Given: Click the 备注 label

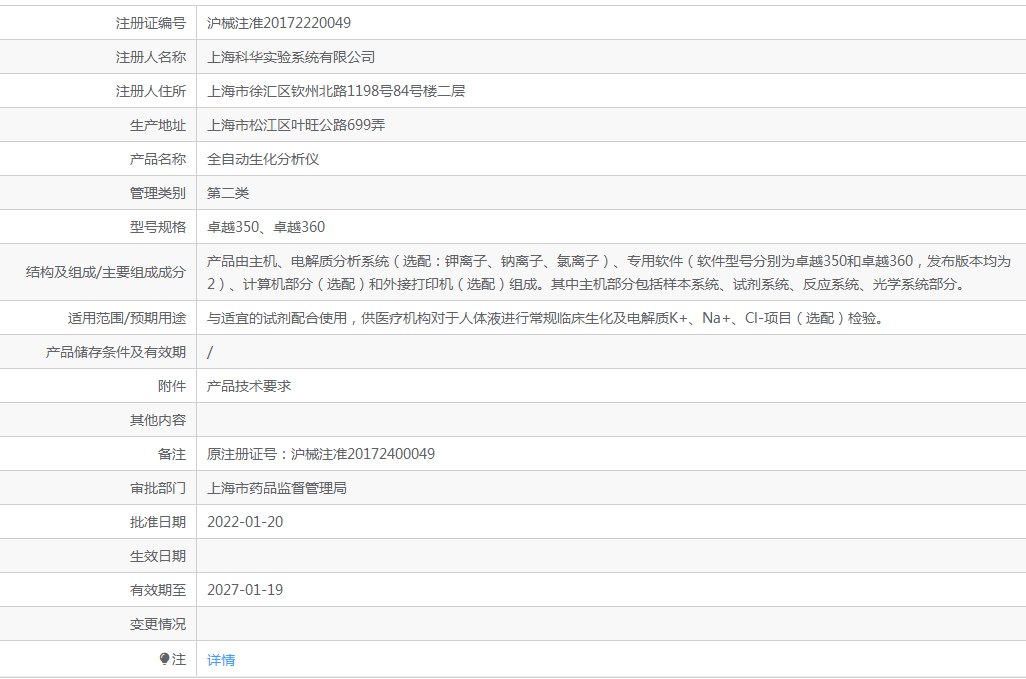Looking at the screenshot, I should click(172, 454).
